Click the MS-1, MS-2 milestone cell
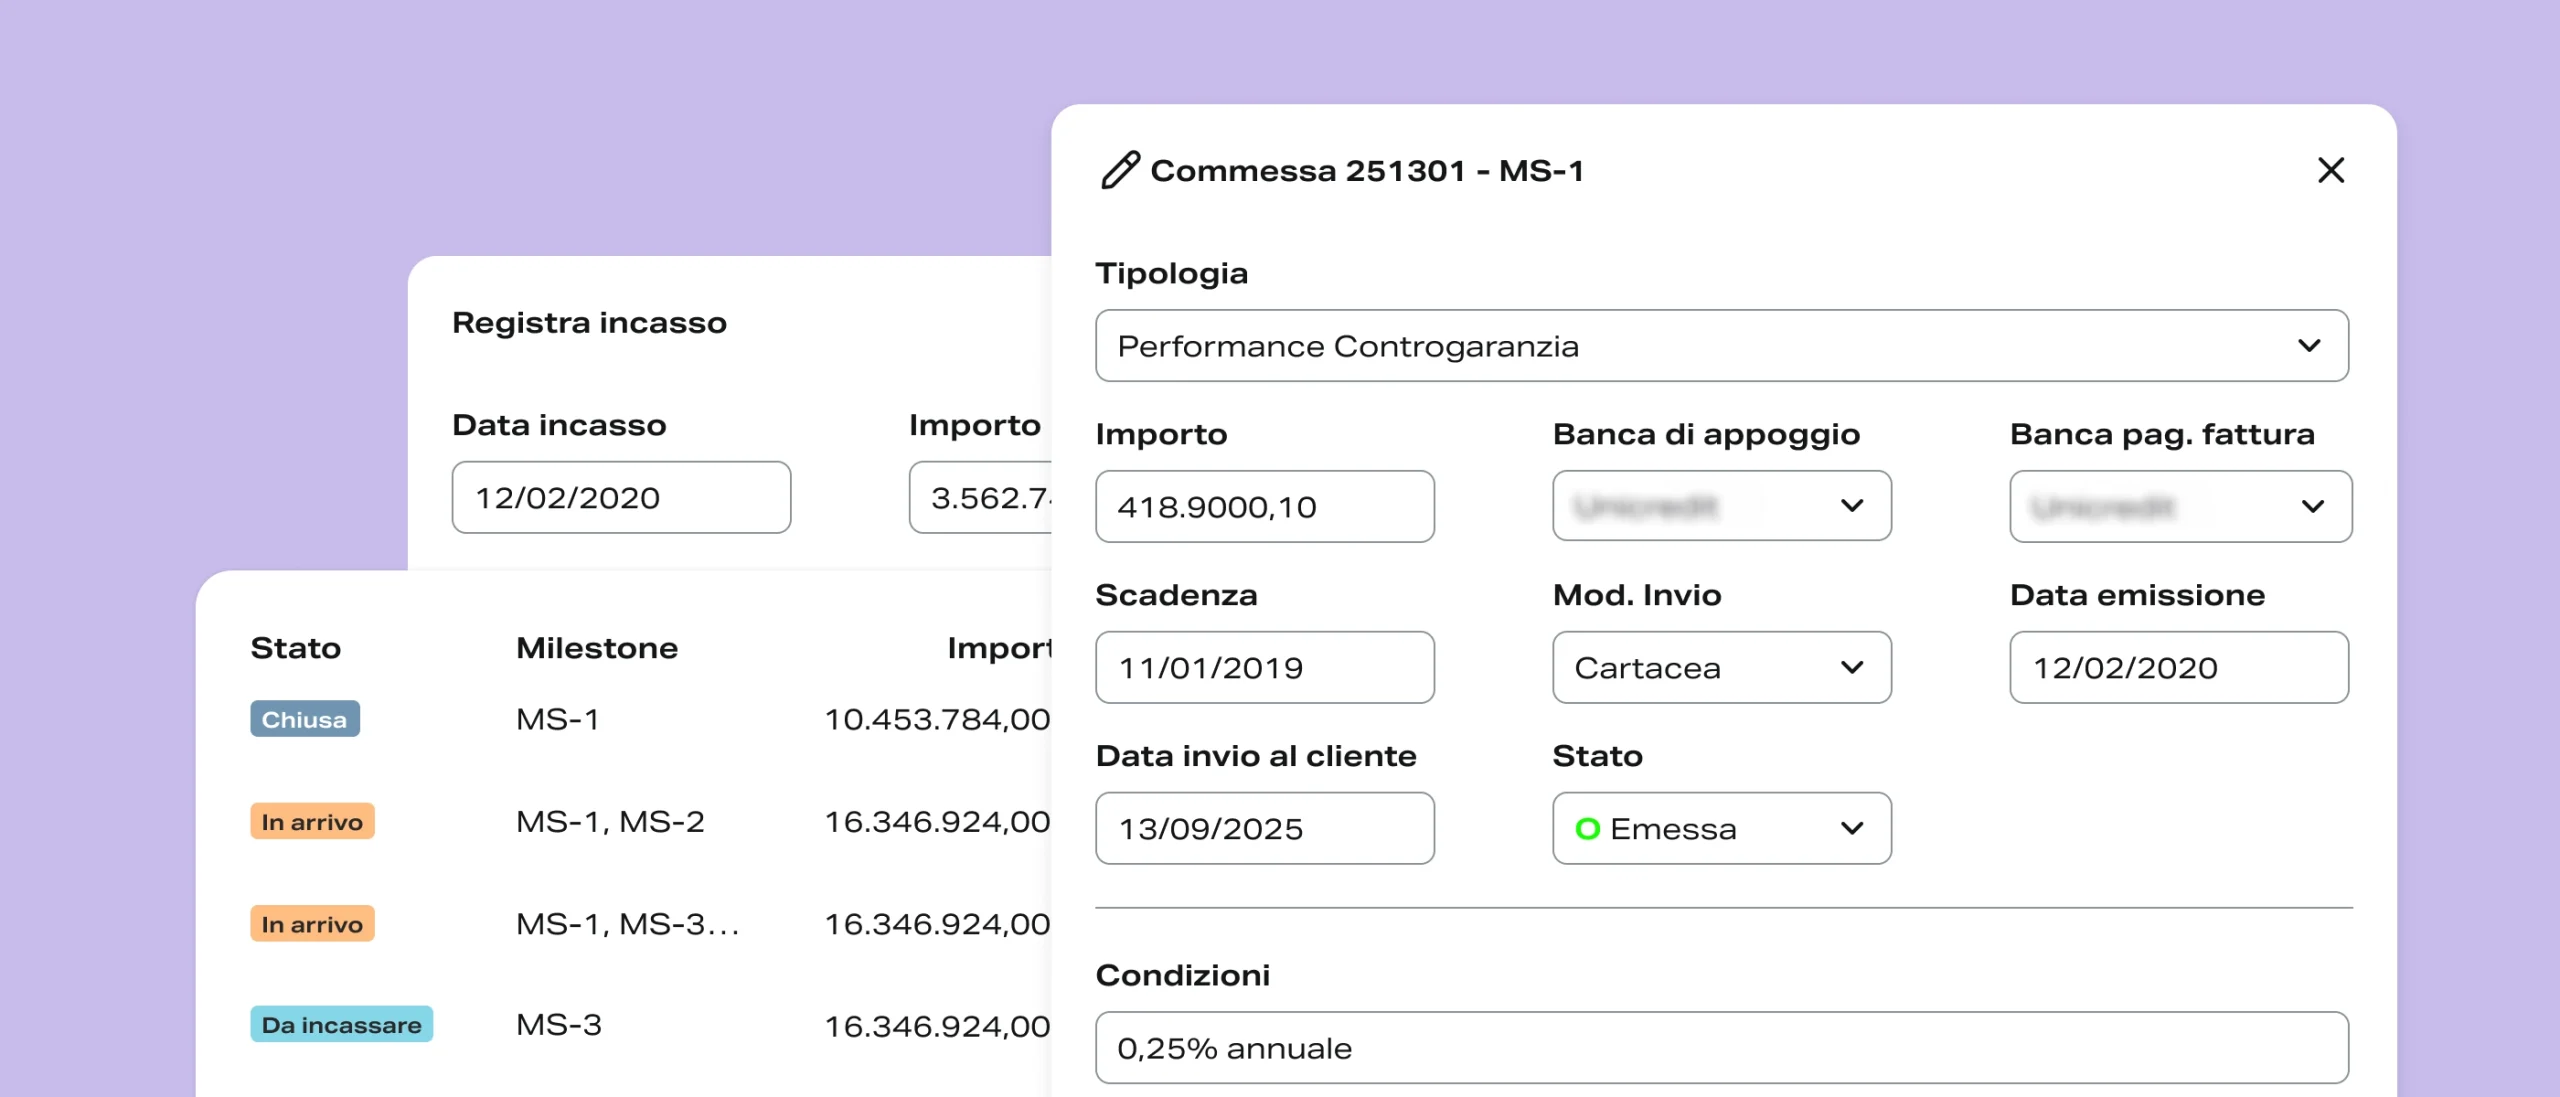Image resolution: width=2560 pixels, height=1097 pixels. (x=610, y=821)
